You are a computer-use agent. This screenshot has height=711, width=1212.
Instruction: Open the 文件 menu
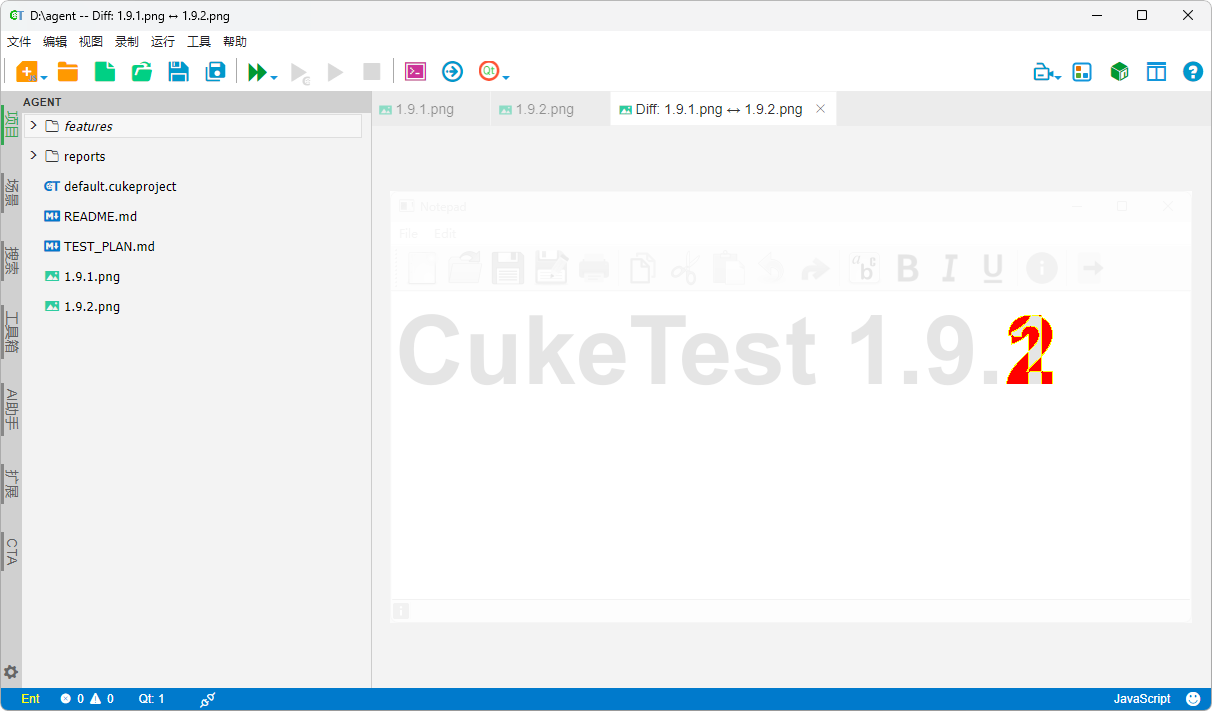[19, 42]
